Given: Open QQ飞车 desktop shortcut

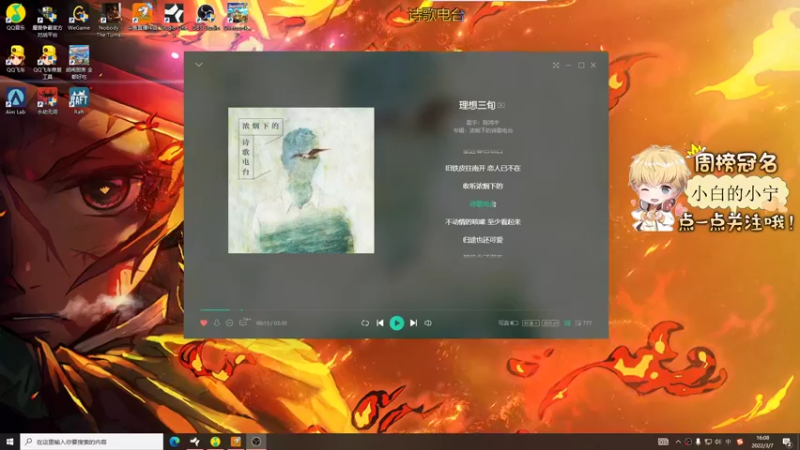Looking at the screenshot, I should point(16,59).
